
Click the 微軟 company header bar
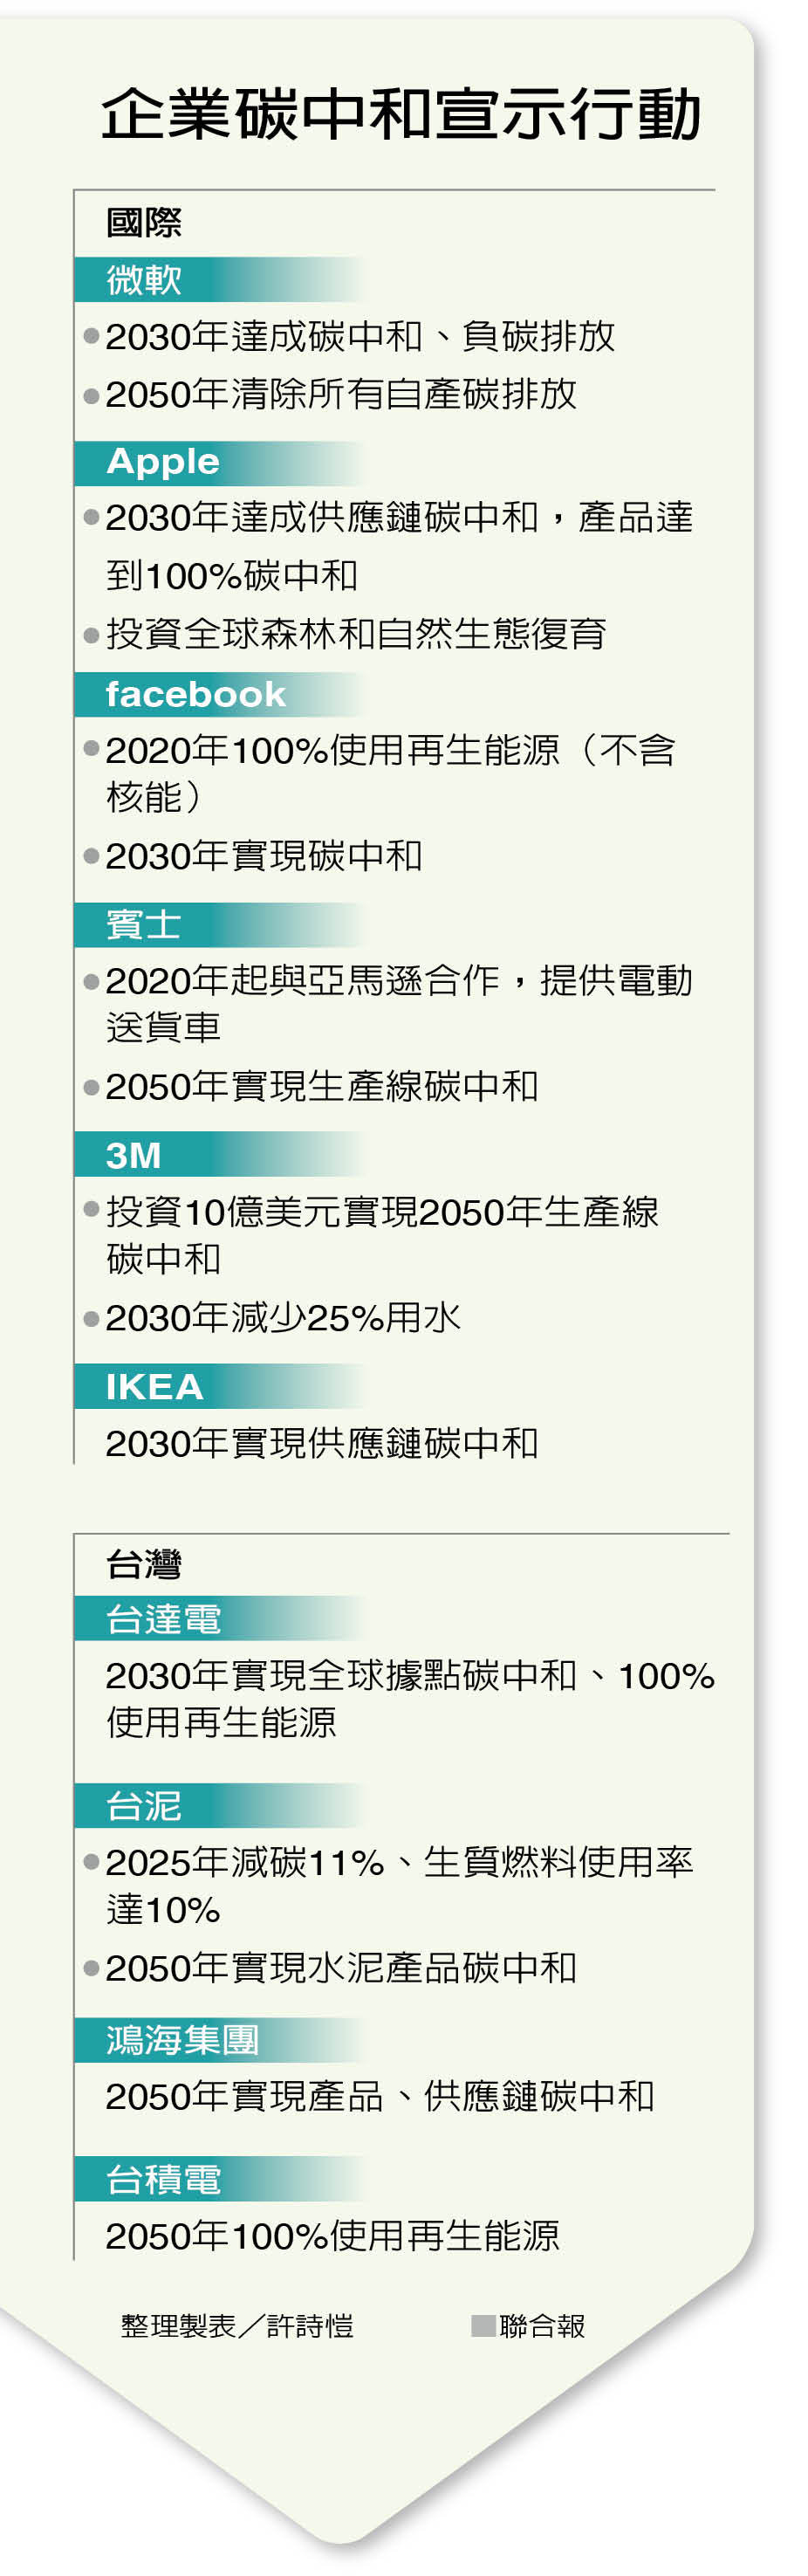220,279
